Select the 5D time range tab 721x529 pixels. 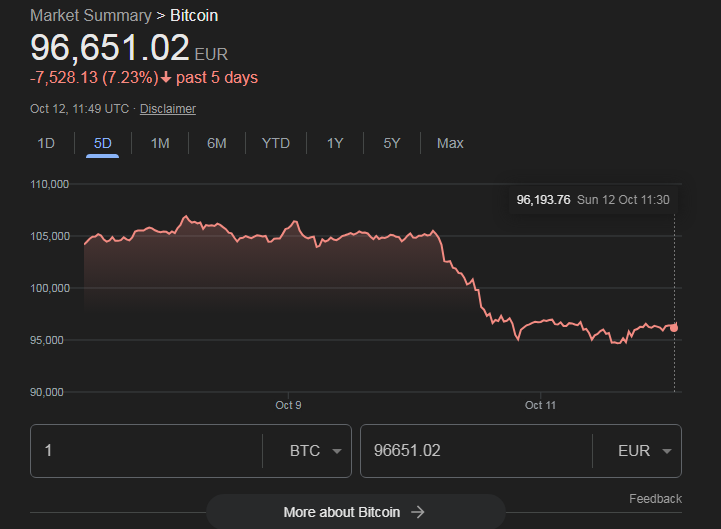[103, 143]
